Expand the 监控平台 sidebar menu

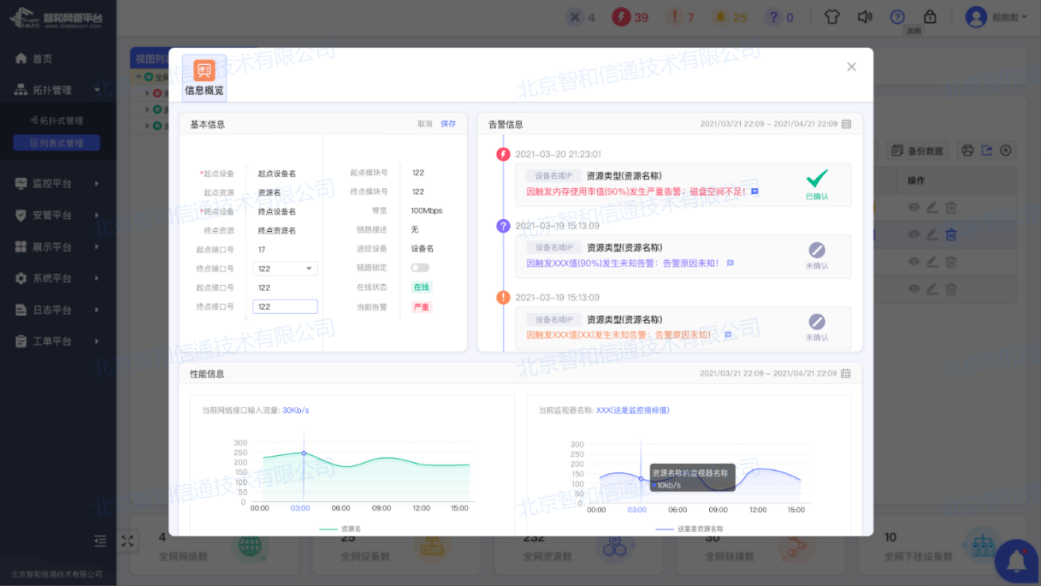coord(57,184)
